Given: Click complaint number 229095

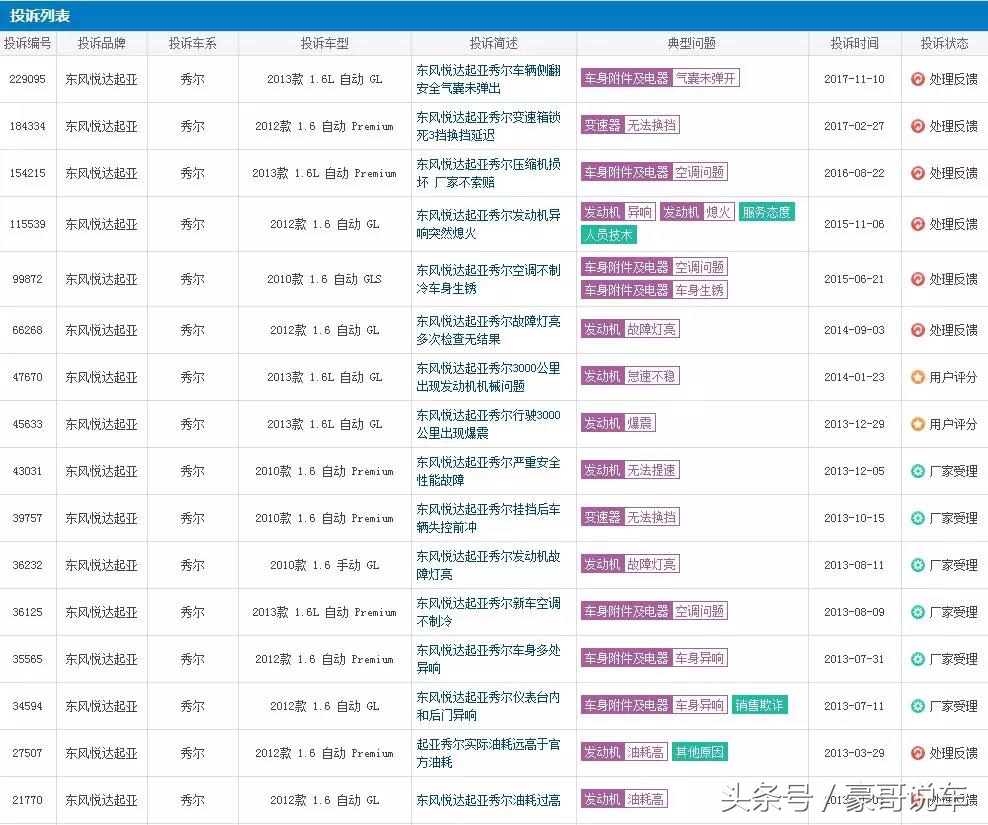Looking at the screenshot, I should [x=27, y=79].
